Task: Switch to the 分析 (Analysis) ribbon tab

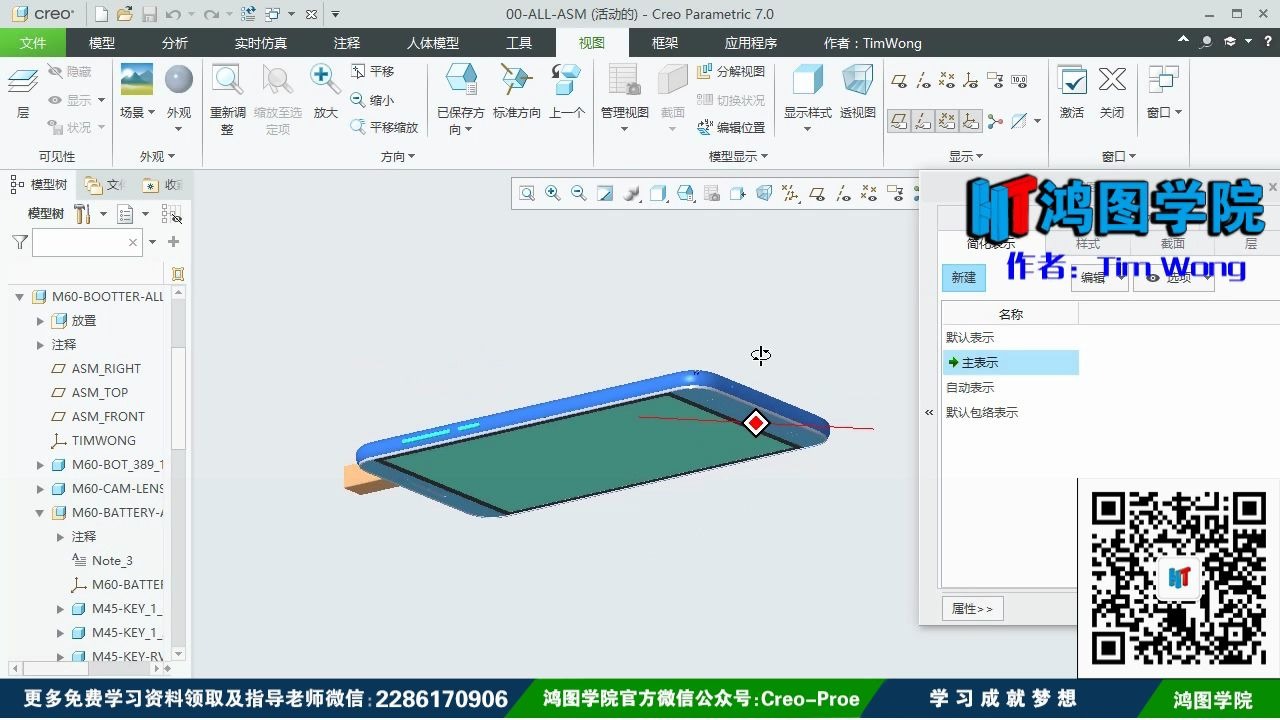Action: pyautogui.click(x=175, y=43)
